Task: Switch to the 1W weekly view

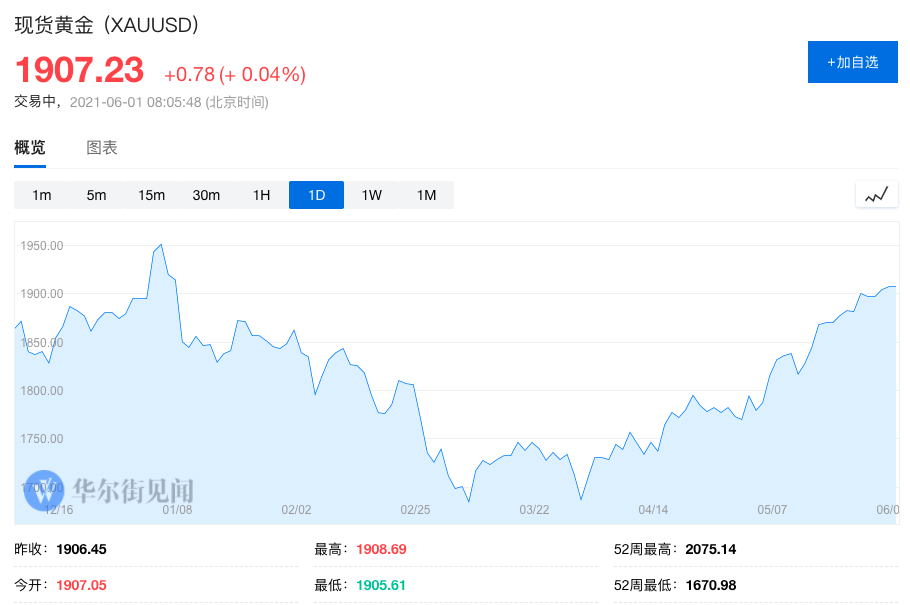Action: pyautogui.click(x=371, y=195)
